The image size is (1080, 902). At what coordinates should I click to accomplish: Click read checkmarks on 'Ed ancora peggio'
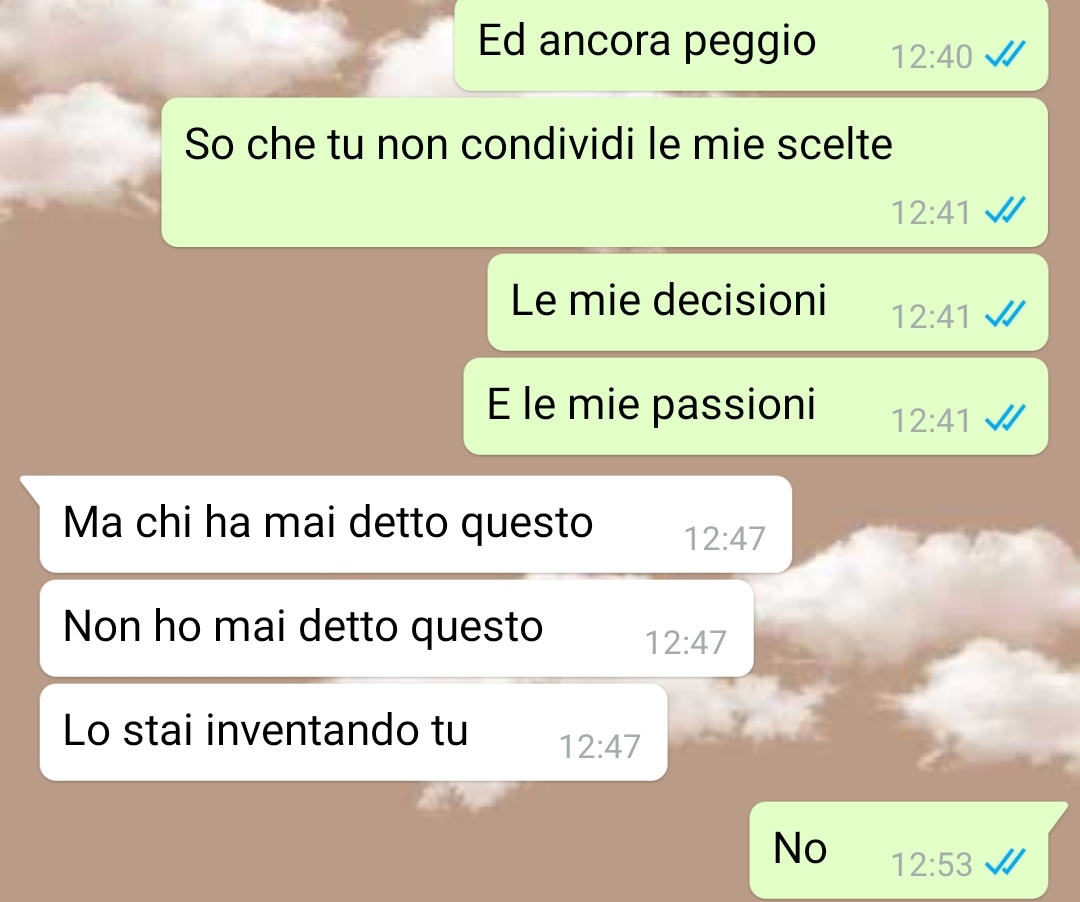pos(1006,54)
